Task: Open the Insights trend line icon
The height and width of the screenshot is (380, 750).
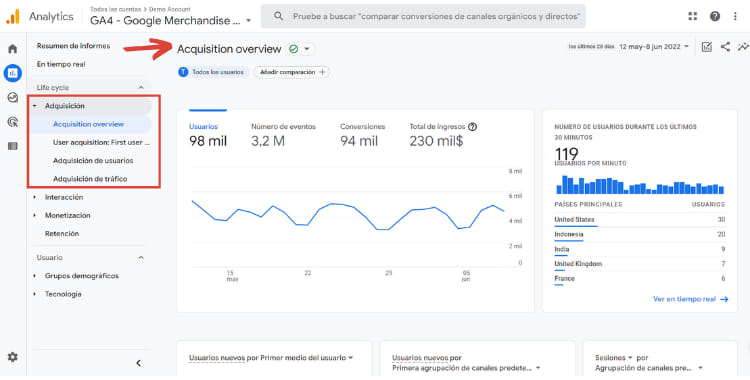Action: (743, 47)
